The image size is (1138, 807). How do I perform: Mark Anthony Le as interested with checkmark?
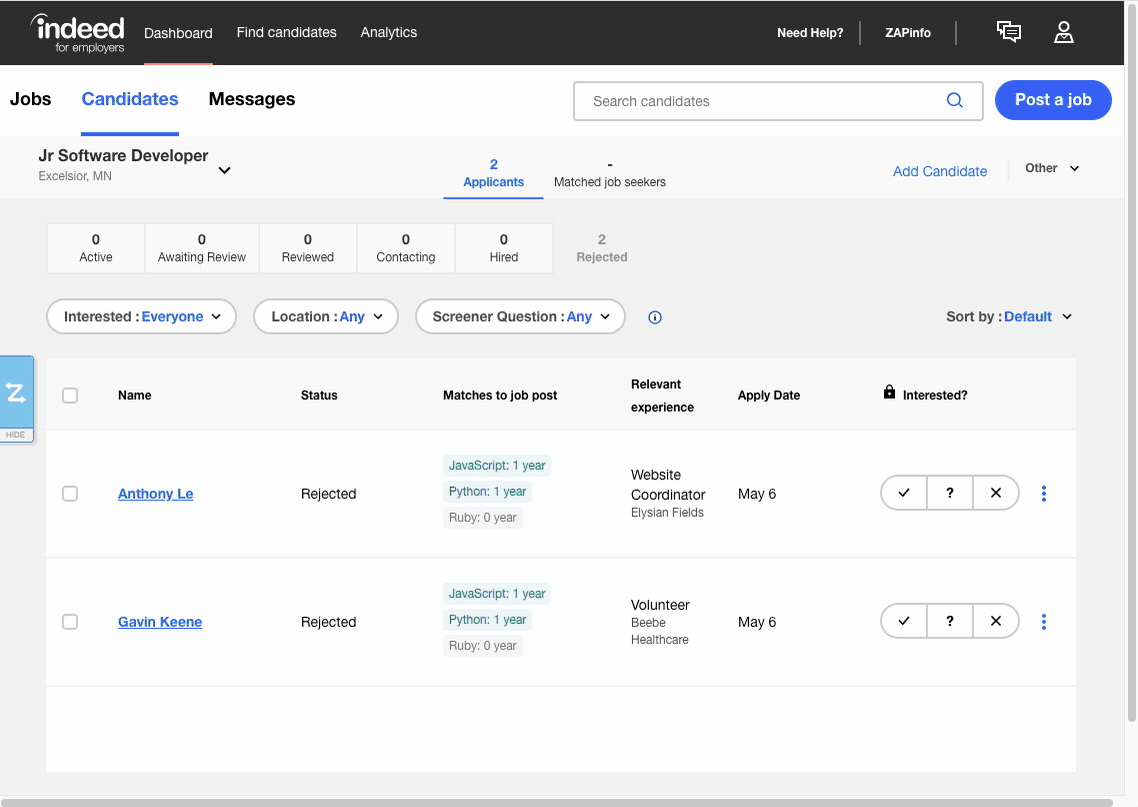904,493
